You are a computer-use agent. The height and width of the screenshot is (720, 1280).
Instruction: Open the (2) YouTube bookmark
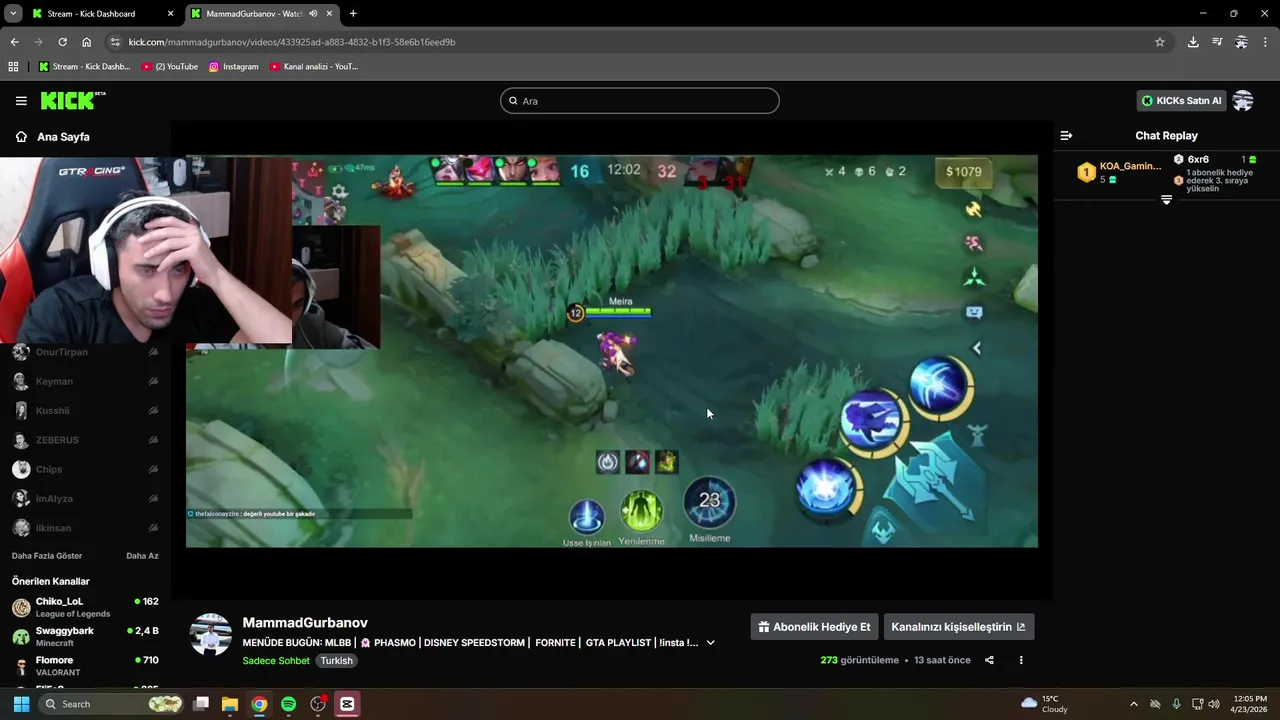pyautogui.click(x=169, y=67)
